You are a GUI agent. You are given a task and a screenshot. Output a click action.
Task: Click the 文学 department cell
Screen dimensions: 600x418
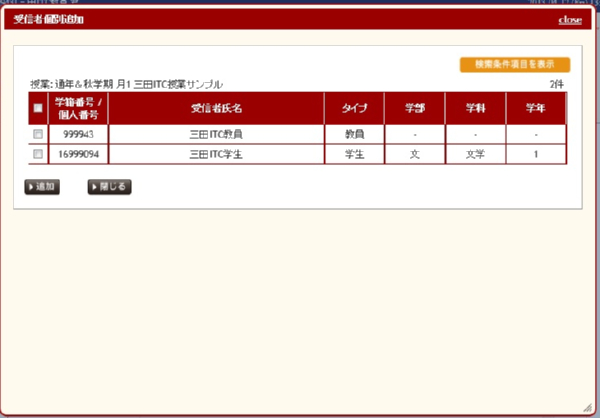475,154
